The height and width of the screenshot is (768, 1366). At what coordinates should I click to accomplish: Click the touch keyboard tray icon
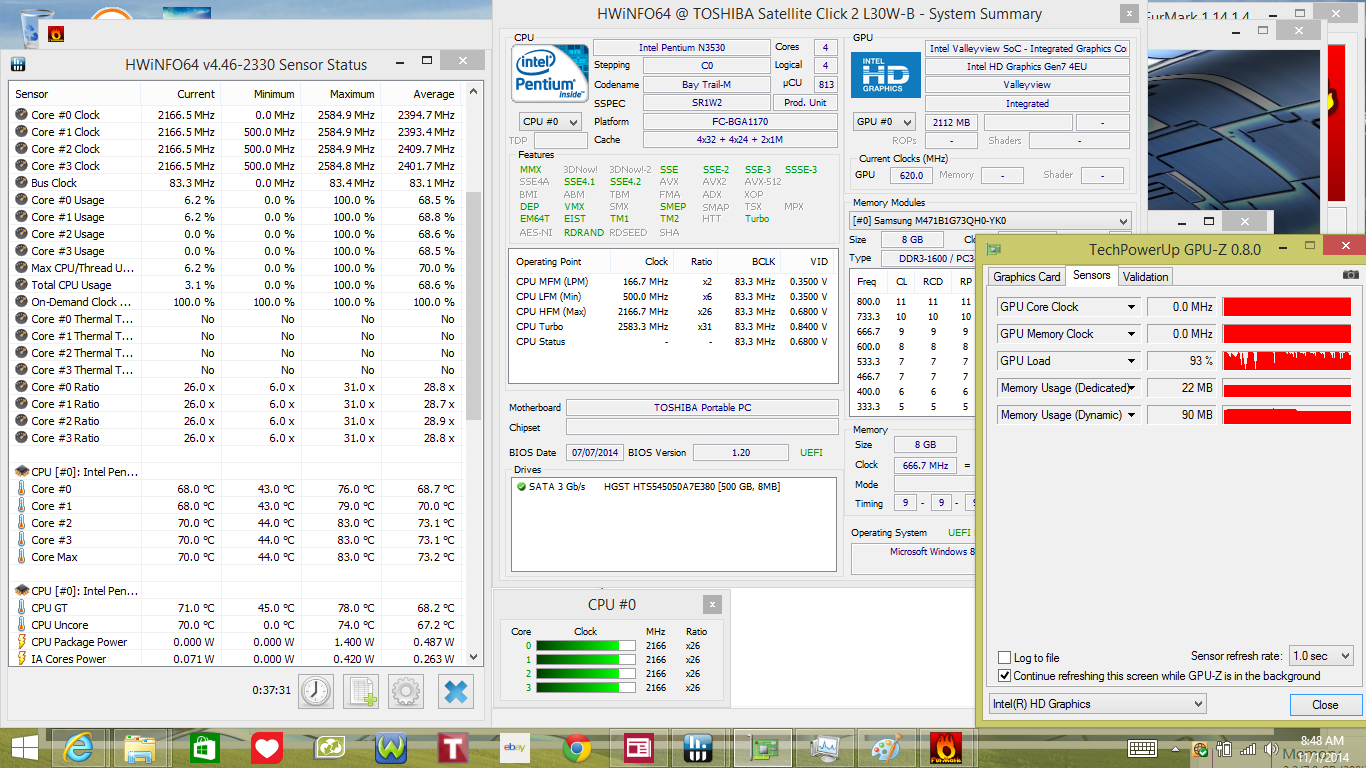[x=1142, y=748]
